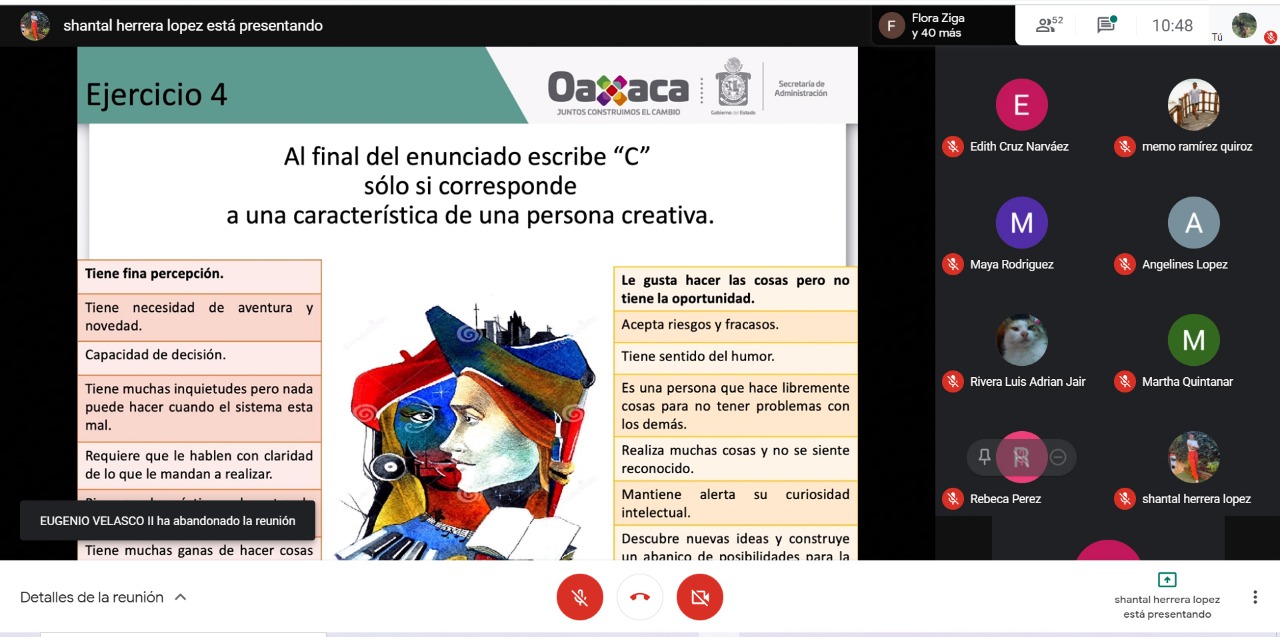Screen dimensions: 1280x637
Task: Click the presenting screen icon for shantal
Action: [1166, 580]
